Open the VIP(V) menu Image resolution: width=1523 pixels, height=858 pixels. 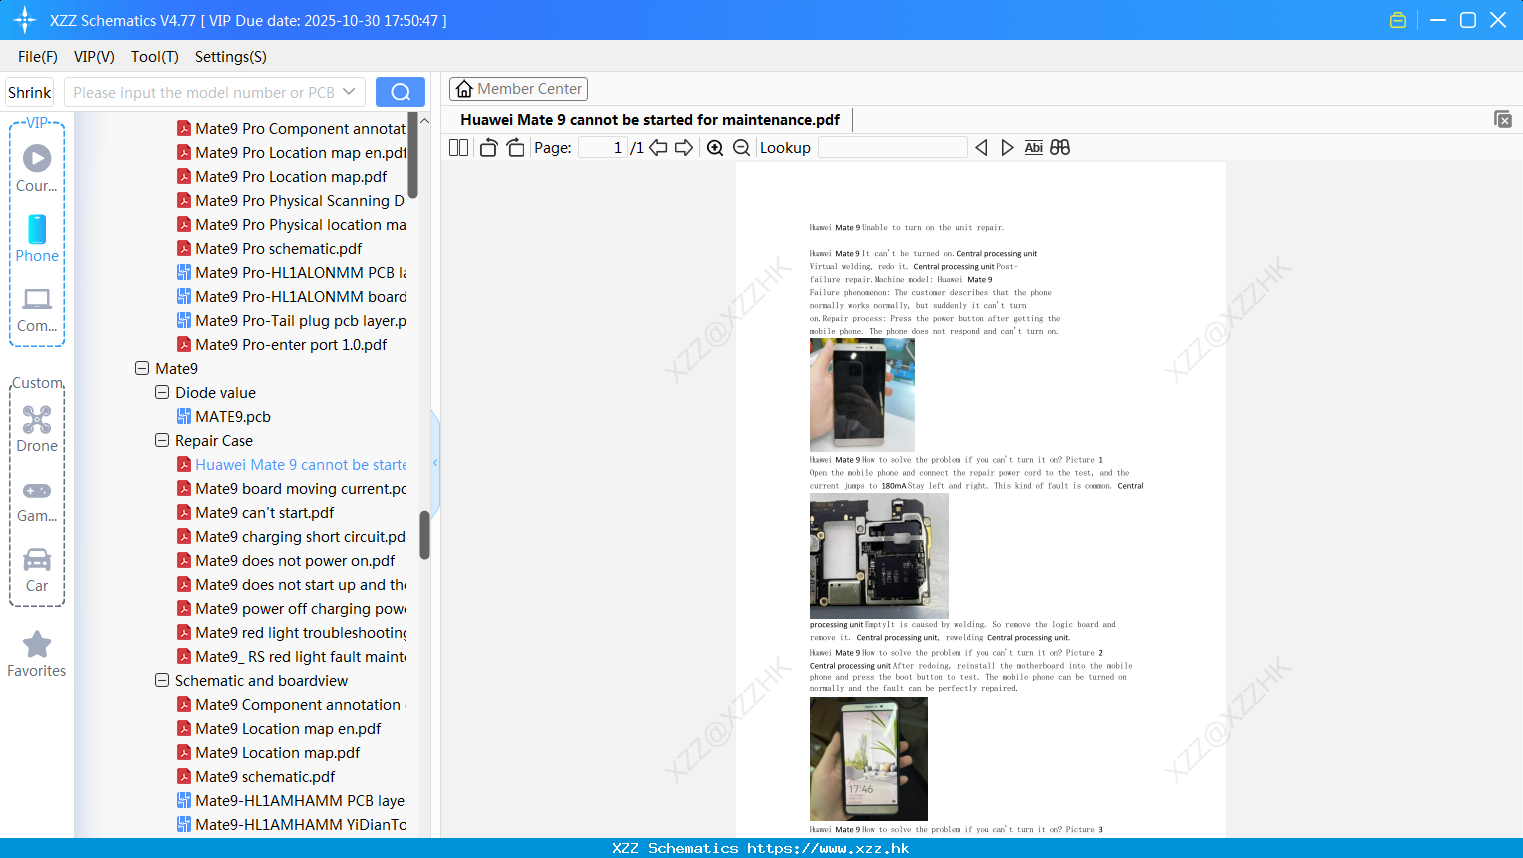click(x=94, y=57)
